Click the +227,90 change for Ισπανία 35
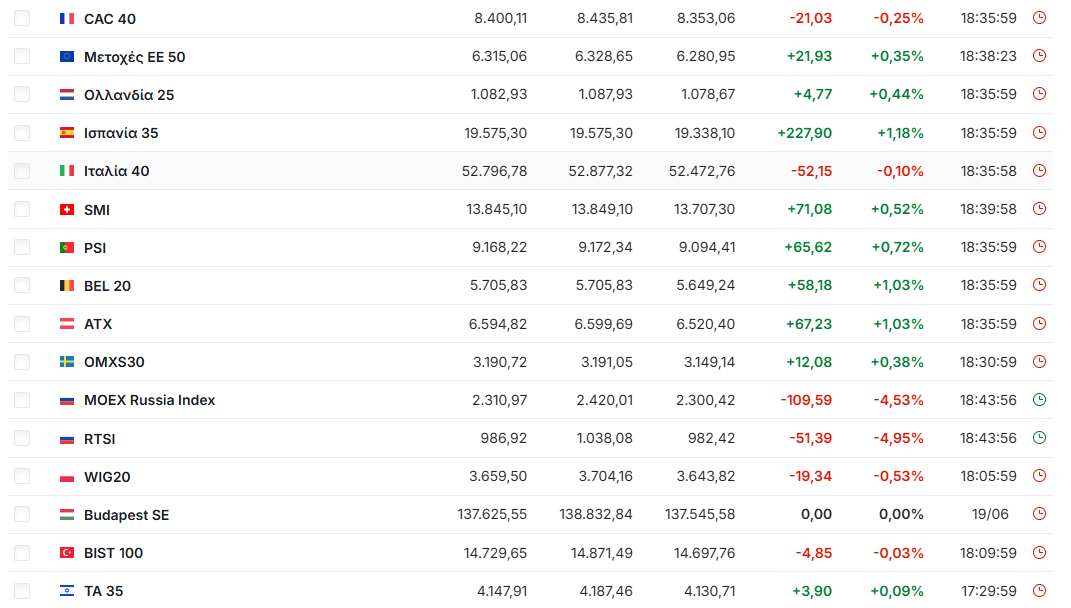 (805, 133)
